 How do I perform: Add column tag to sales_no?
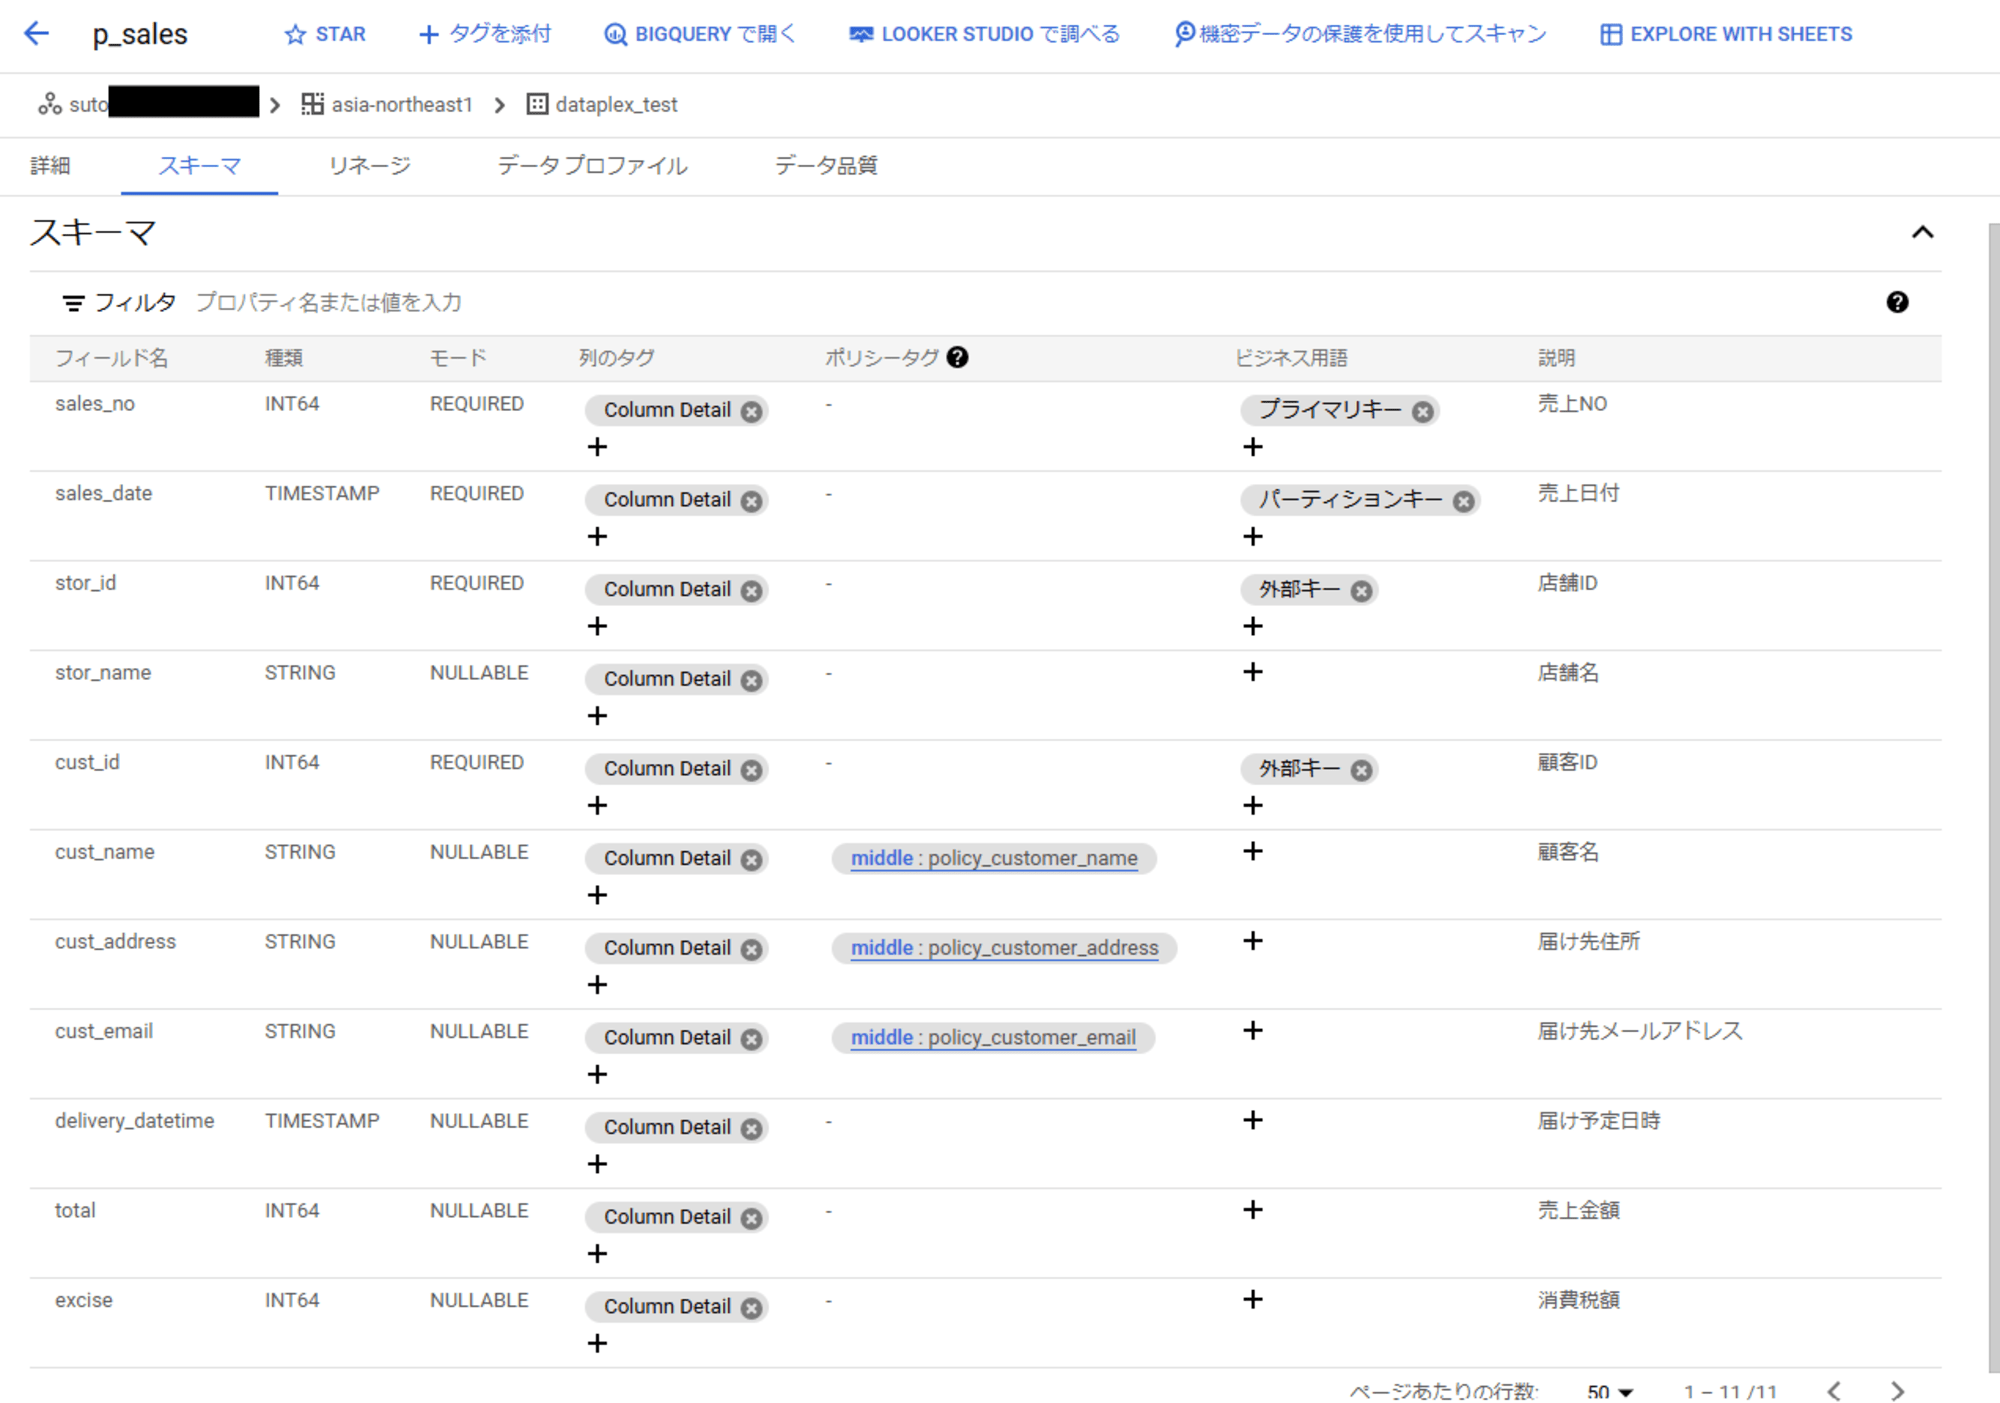click(597, 447)
